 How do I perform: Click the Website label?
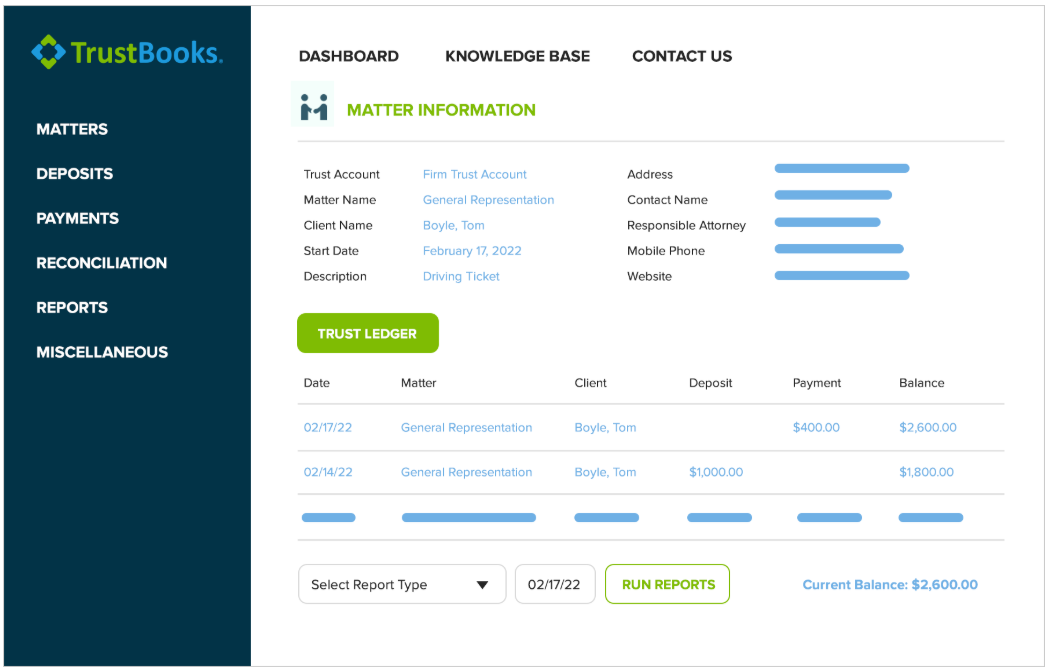coord(649,276)
